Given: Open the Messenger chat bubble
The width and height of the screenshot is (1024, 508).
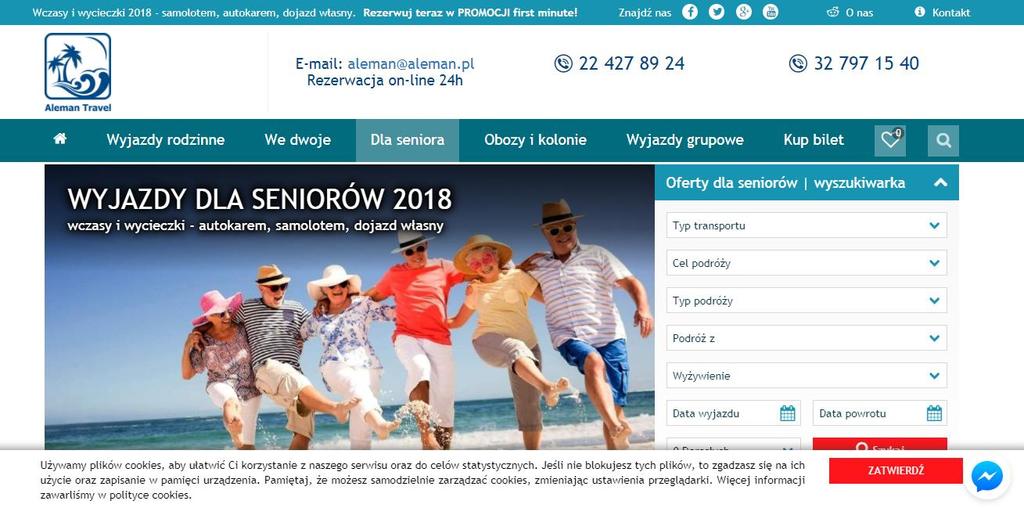Looking at the screenshot, I should pos(987,476).
